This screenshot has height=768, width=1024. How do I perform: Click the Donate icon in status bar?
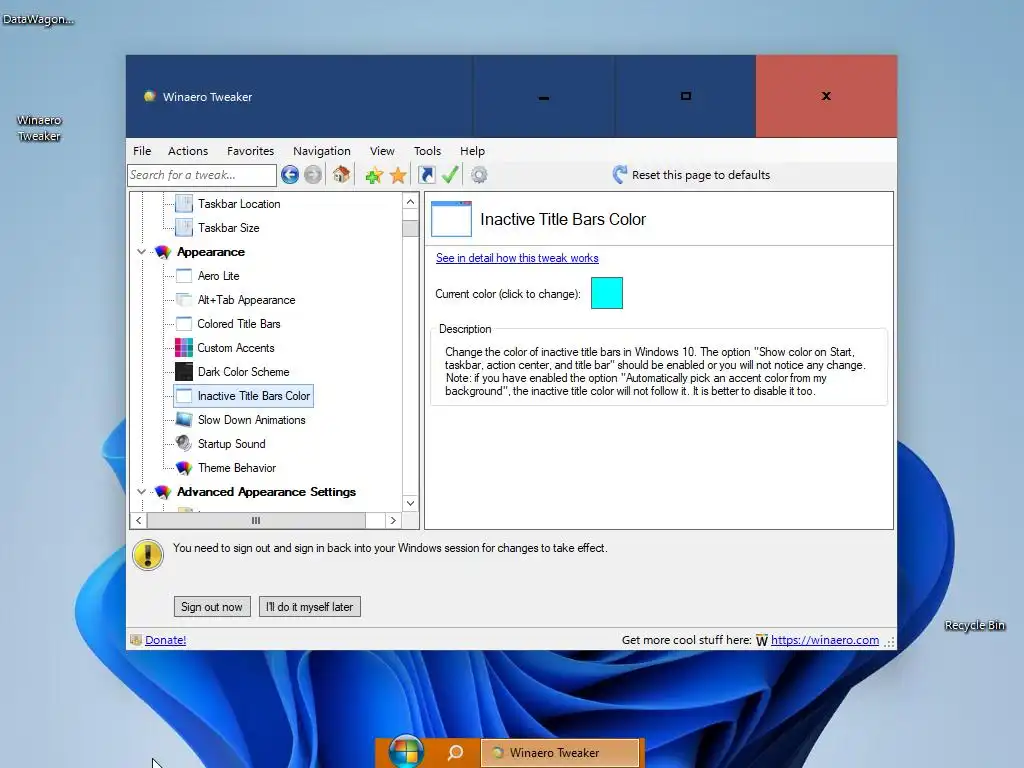tap(136, 640)
